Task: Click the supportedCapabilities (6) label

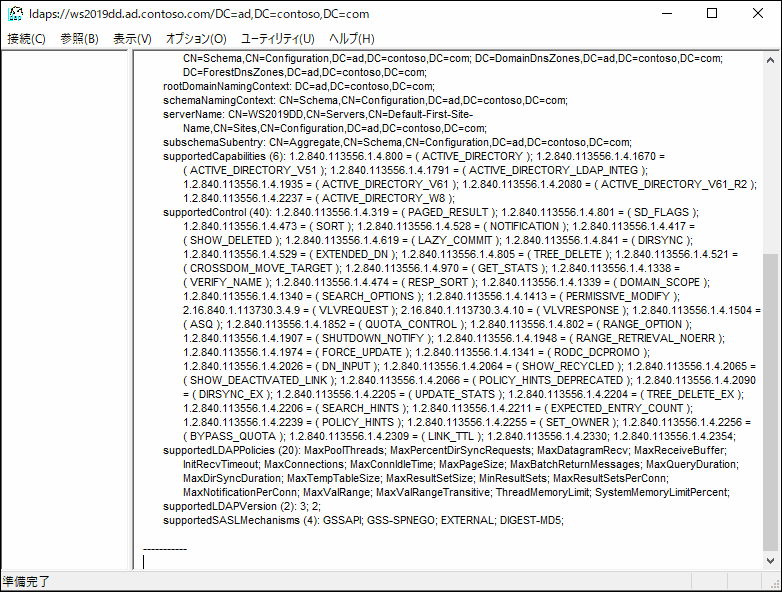Action: pos(224,156)
